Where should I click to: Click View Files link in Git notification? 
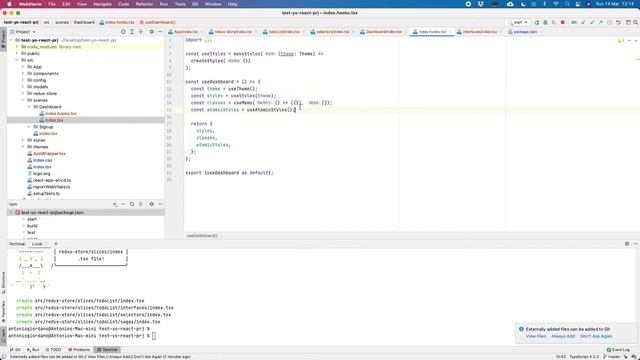click(536, 336)
